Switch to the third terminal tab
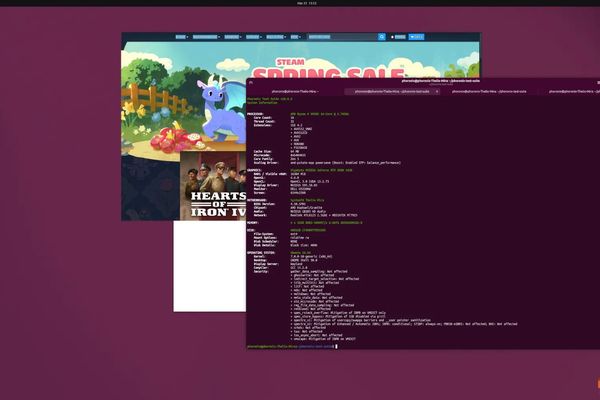600x400 pixels. click(x=489, y=91)
